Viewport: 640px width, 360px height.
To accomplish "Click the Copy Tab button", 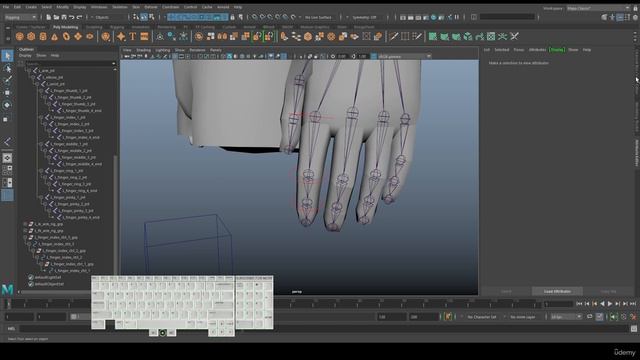I will point(608,291).
